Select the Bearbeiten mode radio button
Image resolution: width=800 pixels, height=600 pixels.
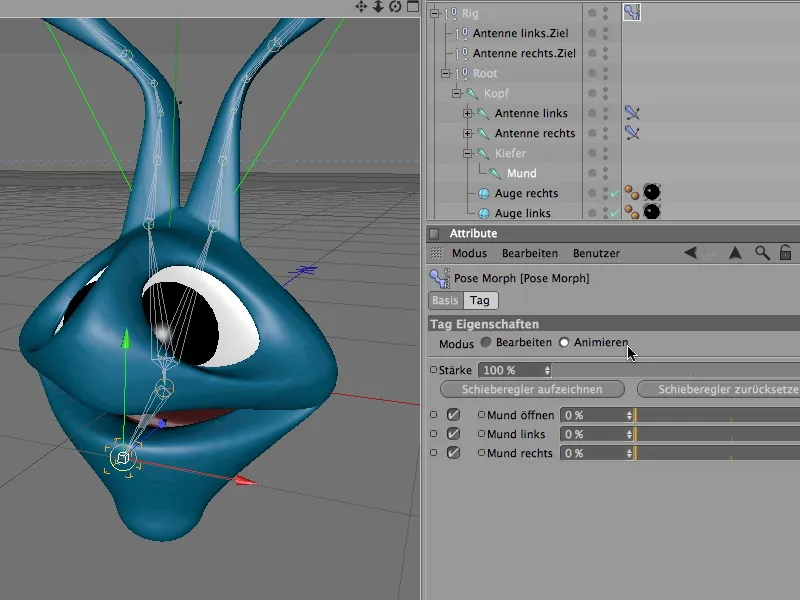coord(486,342)
